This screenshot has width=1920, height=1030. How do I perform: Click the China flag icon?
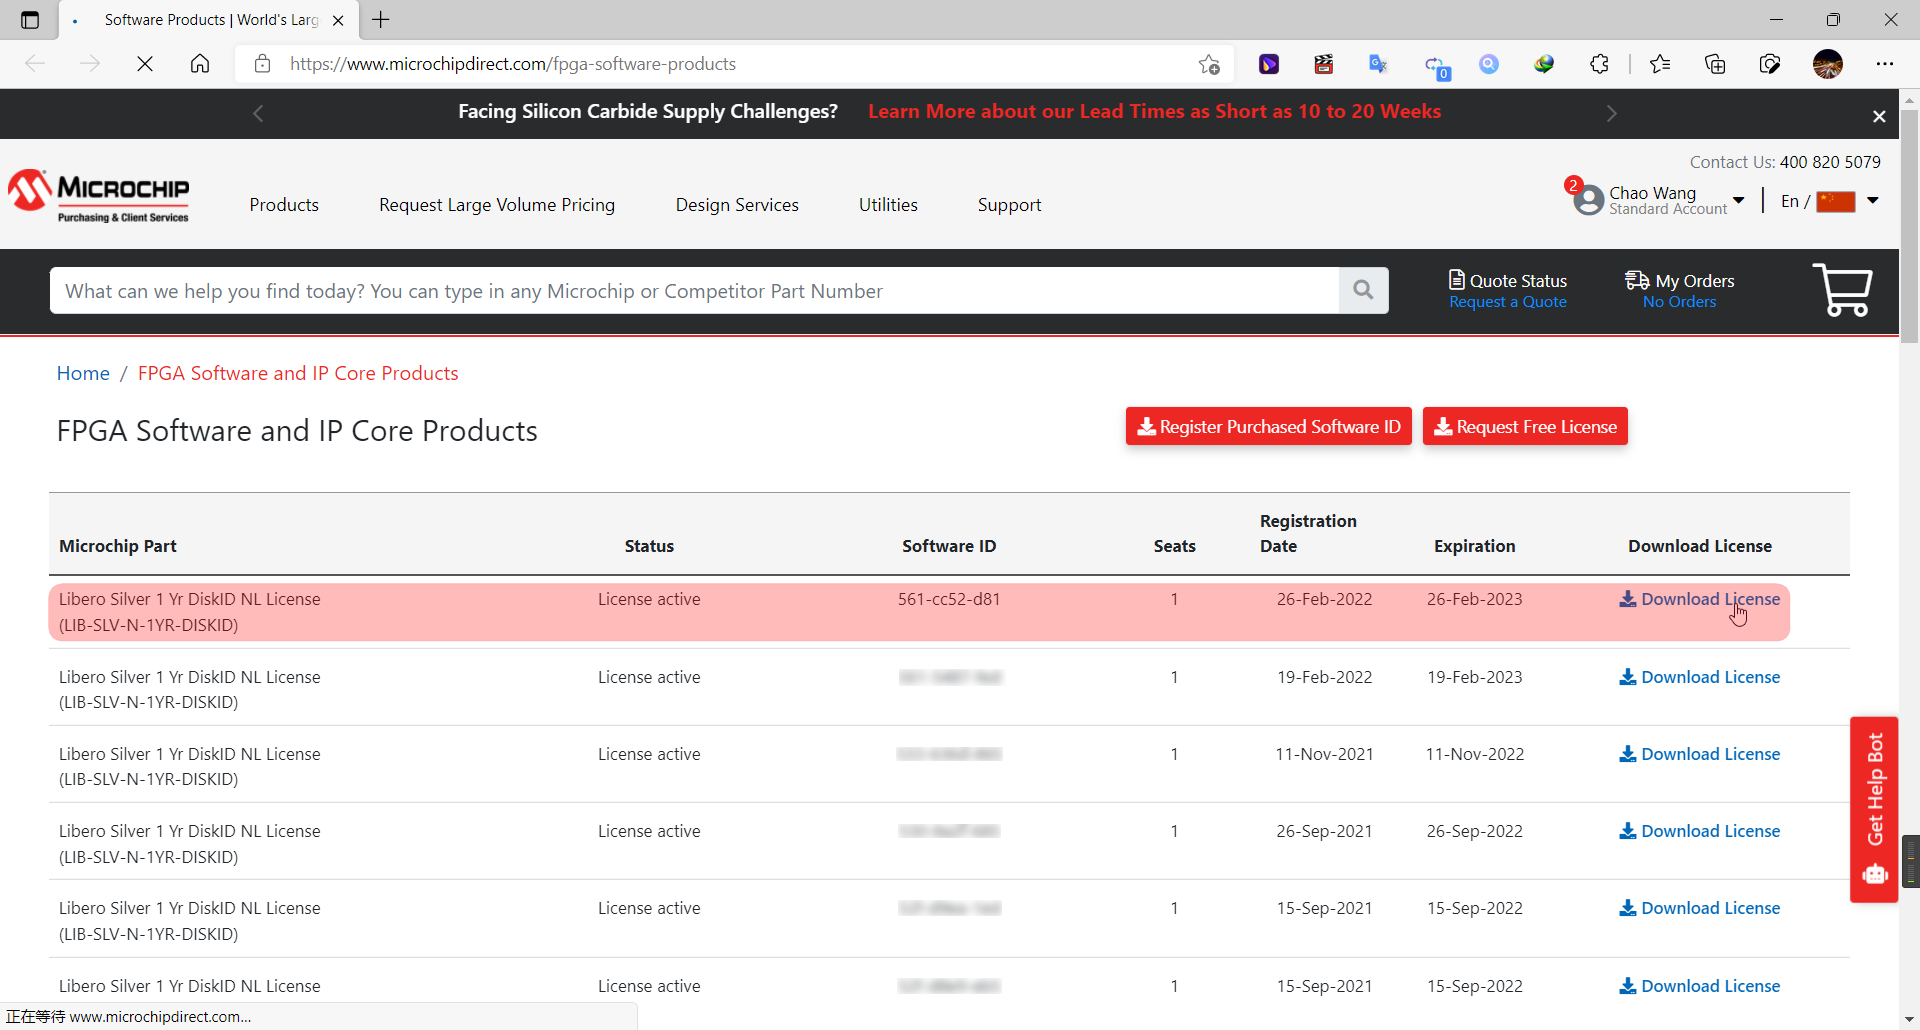pyautogui.click(x=1836, y=201)
